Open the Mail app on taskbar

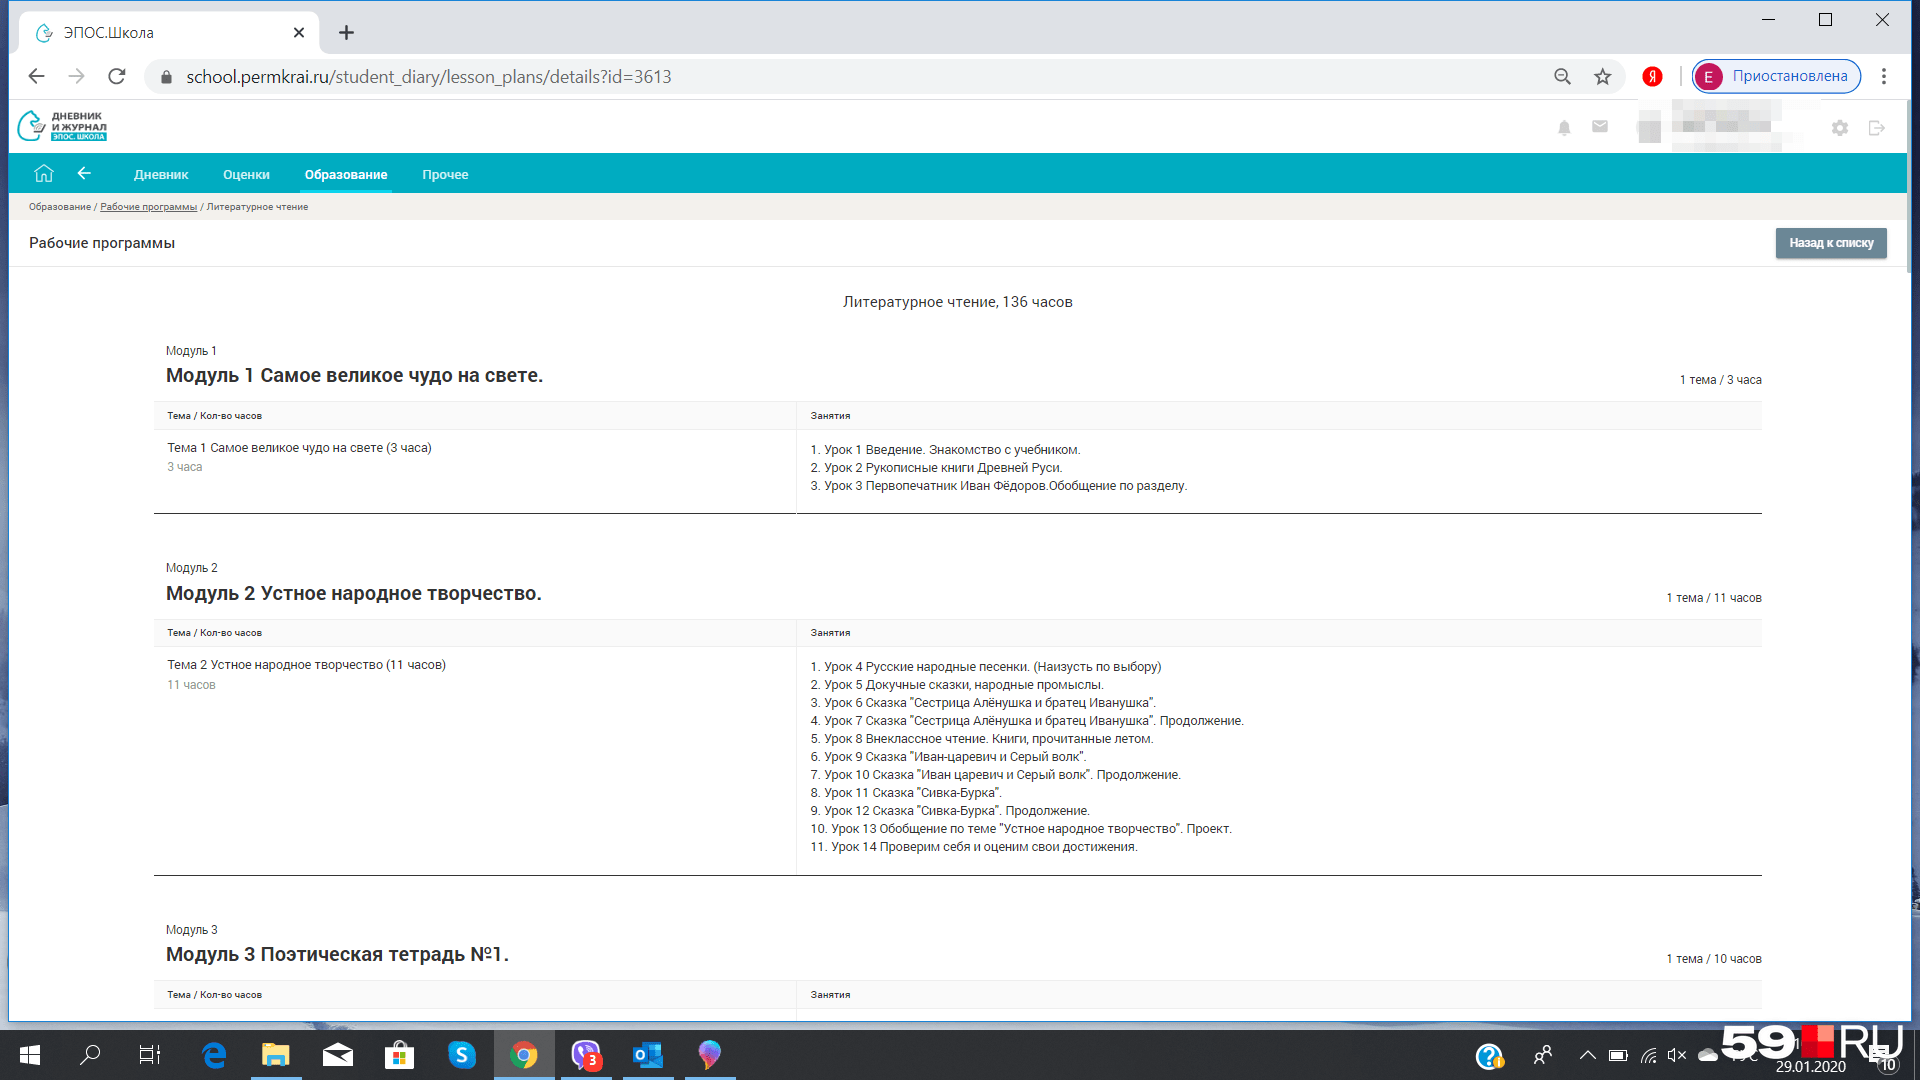[x=338, y=1055]
